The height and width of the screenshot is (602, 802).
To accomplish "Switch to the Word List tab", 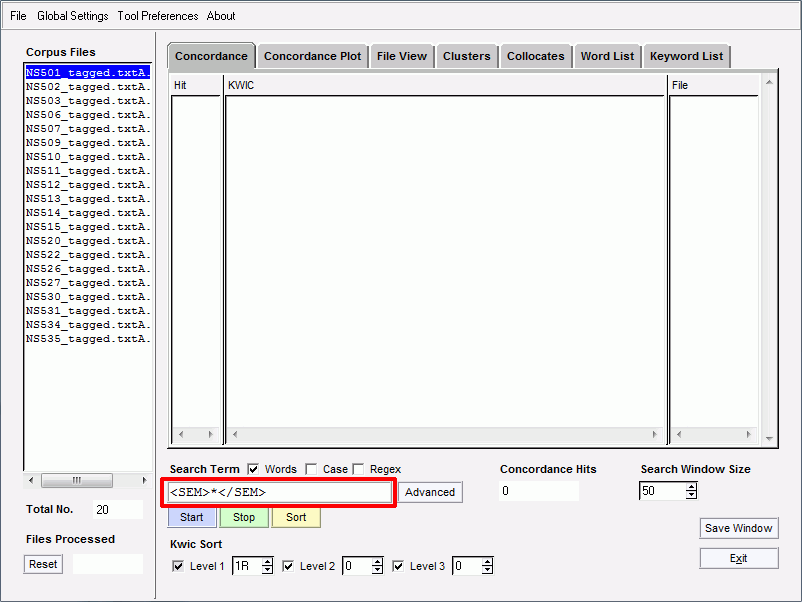I will coord(607,56).
